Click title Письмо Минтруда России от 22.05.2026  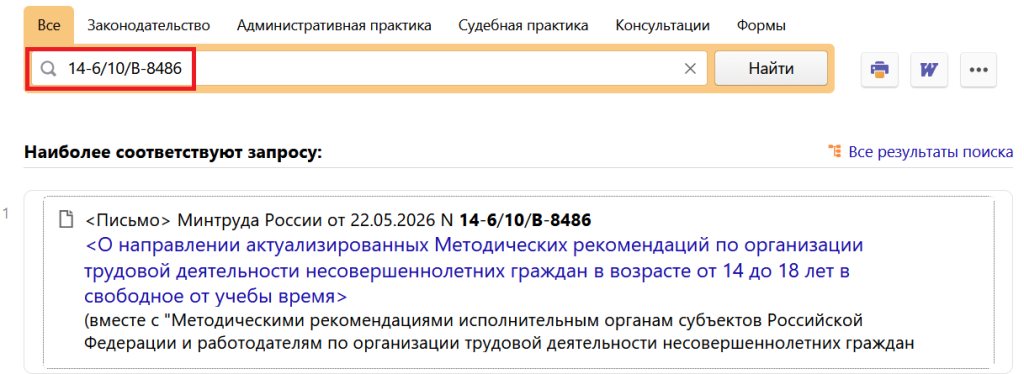coord(338,221)
